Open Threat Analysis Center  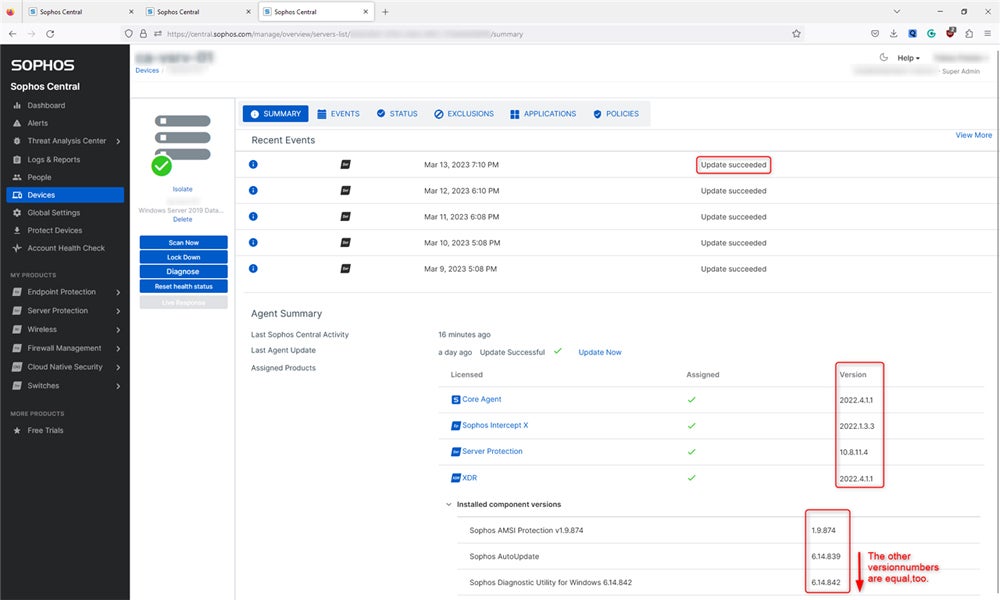point(62,140)
